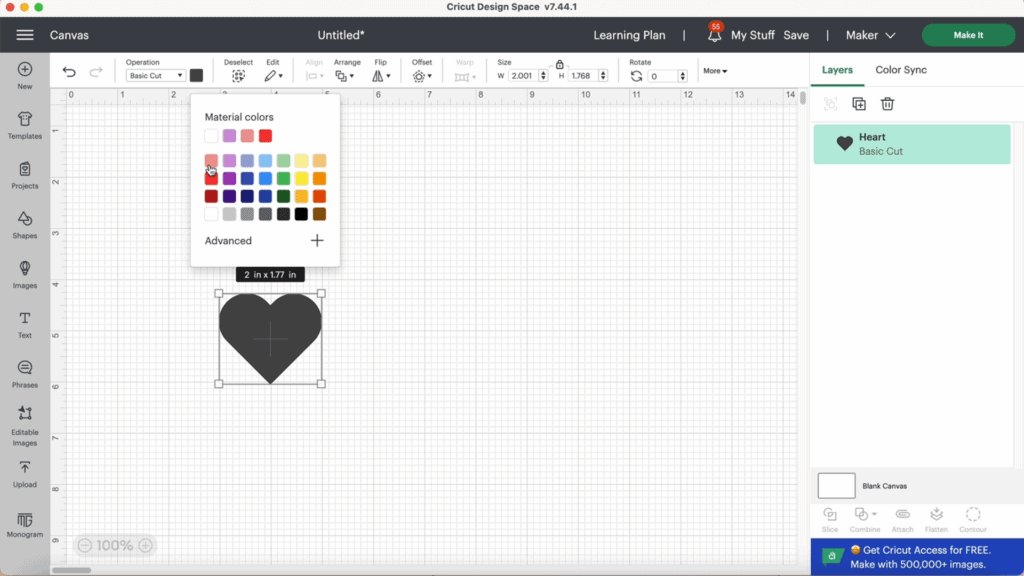Switch to the Layers tab
This screenshot has height=576, width=1024.
[837, 70]
